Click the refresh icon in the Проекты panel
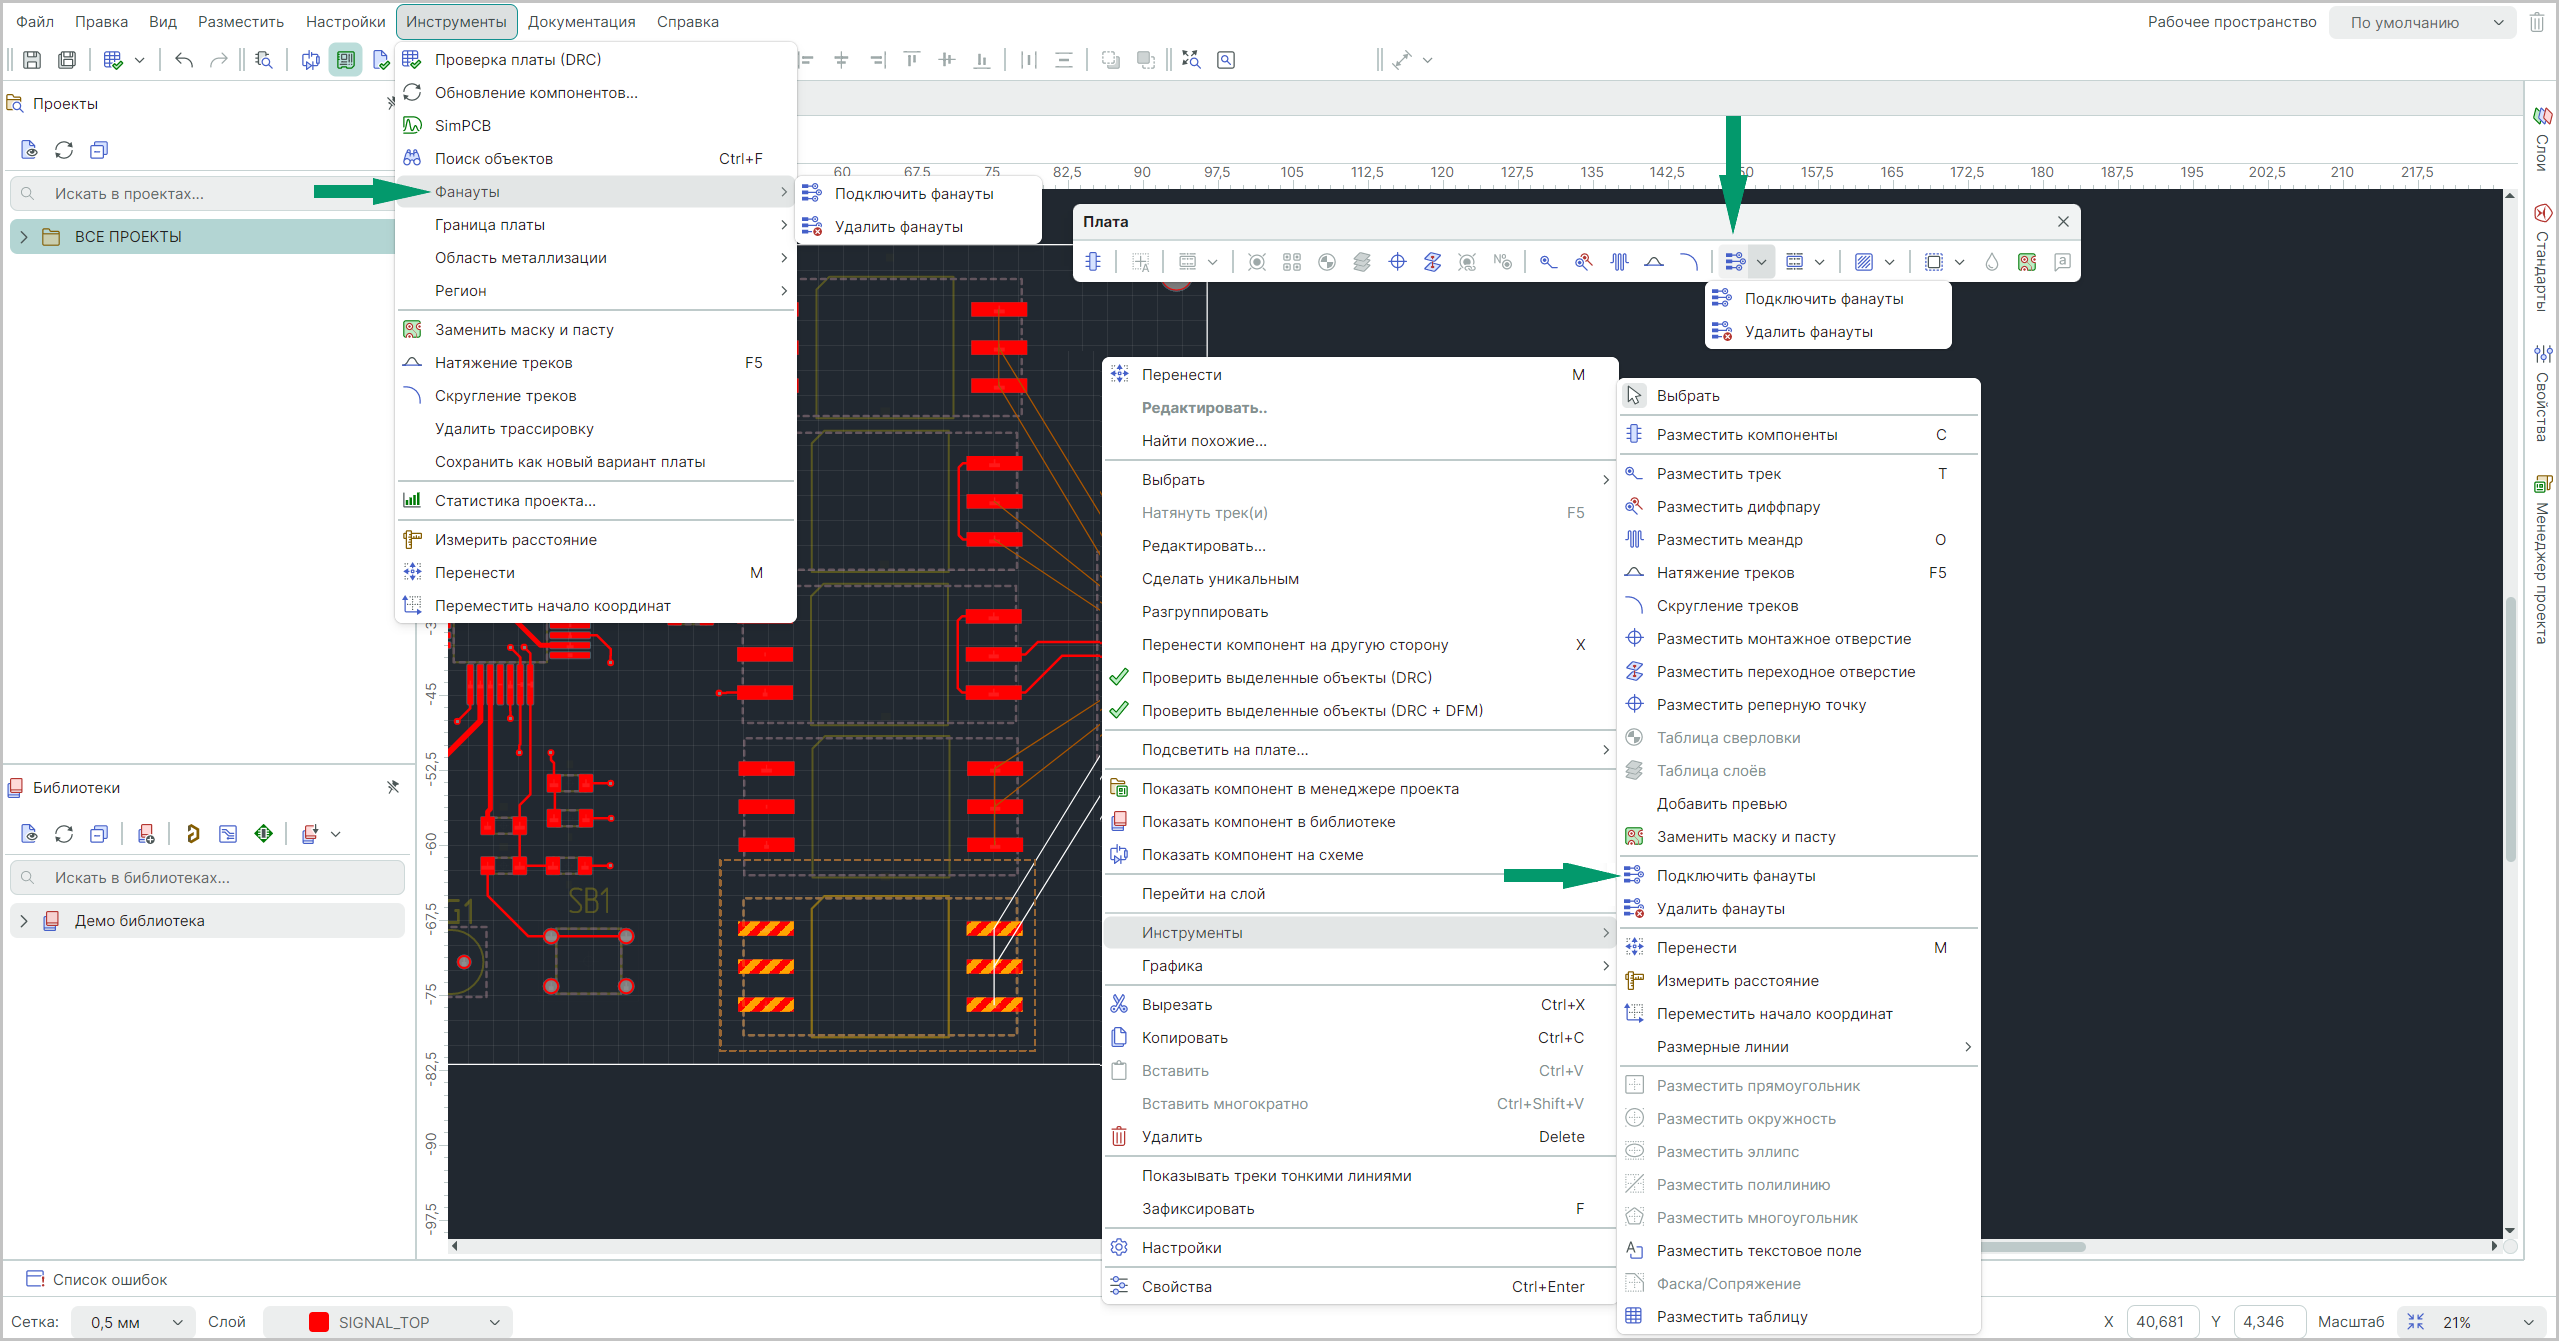 click(64, 150)
